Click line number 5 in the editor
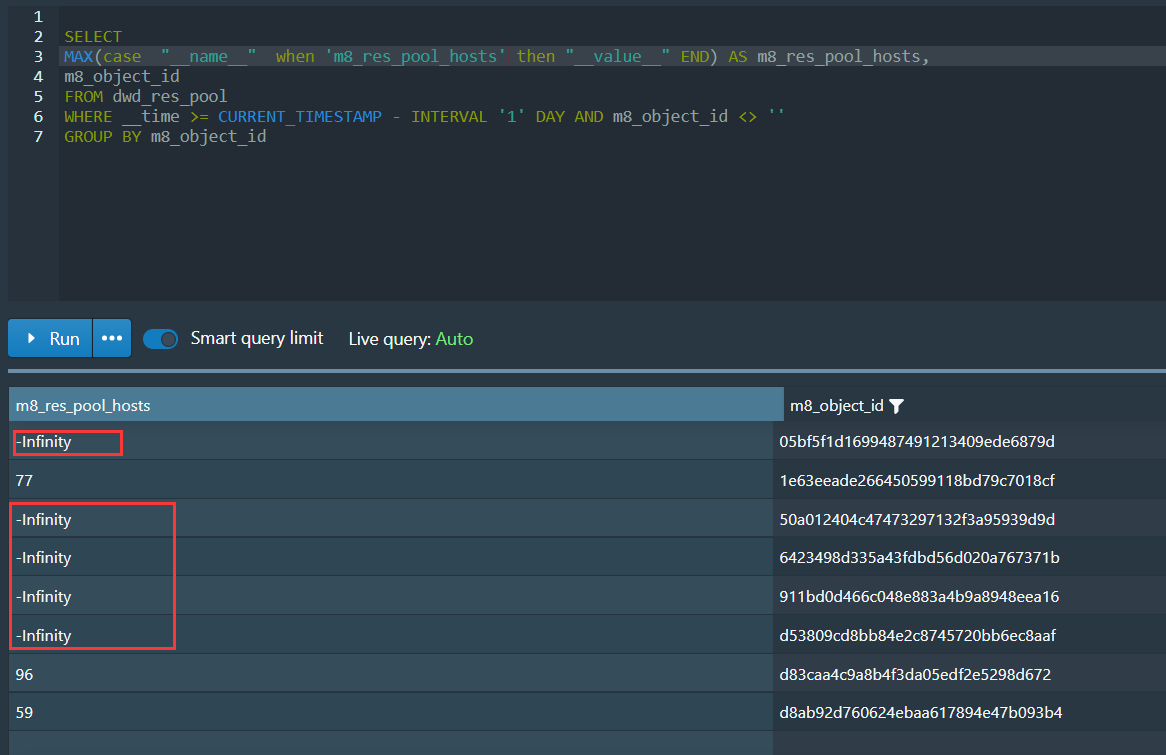Viewport: 1166px width, 755px height. [38, 96]
